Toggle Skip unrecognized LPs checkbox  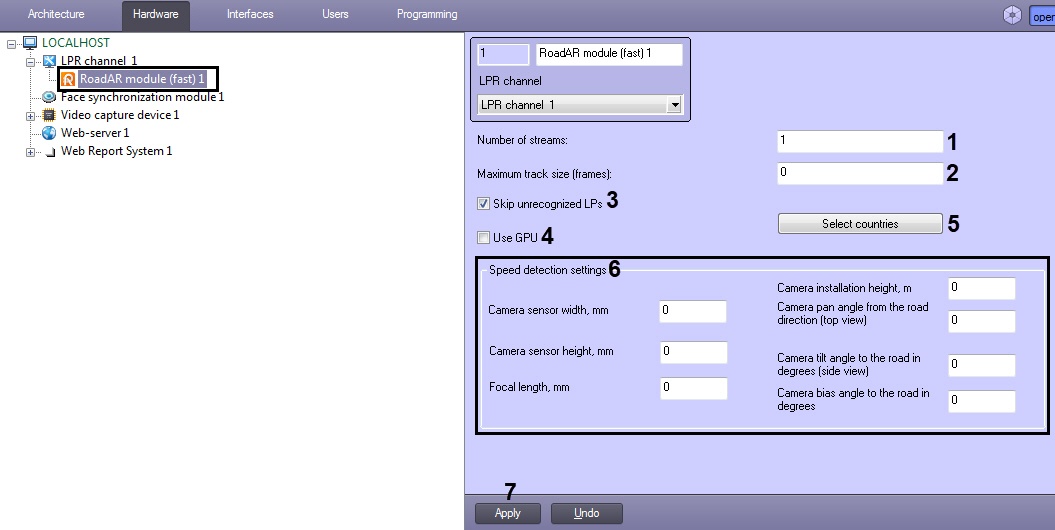(483, 203)
